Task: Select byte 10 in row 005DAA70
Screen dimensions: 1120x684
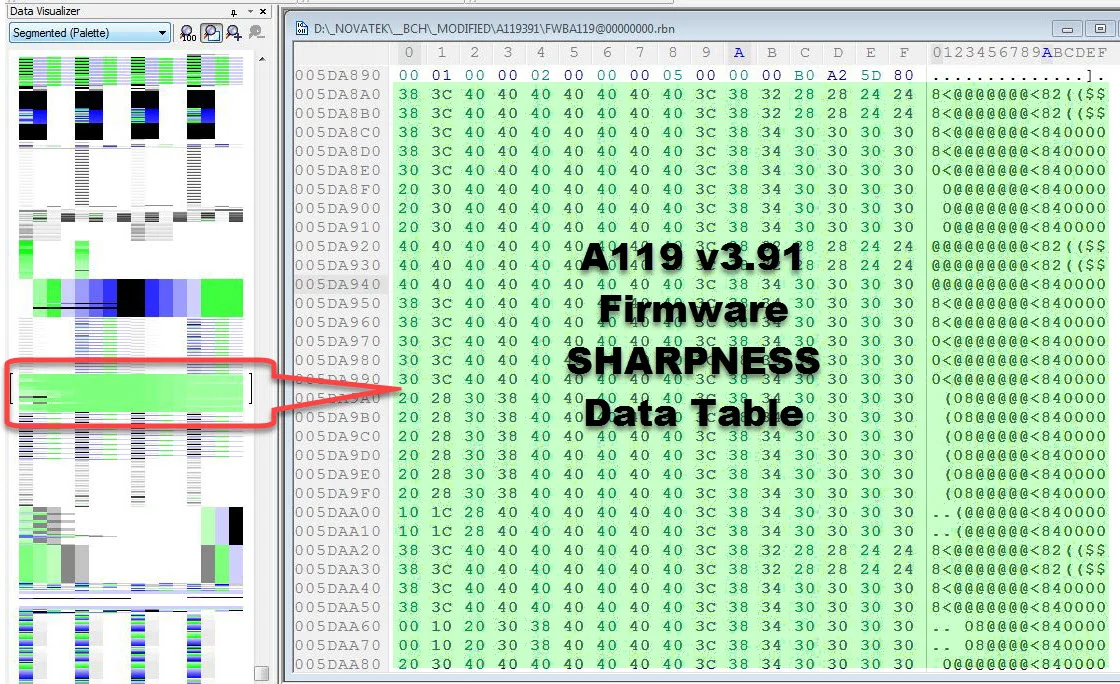Action: 441,645
